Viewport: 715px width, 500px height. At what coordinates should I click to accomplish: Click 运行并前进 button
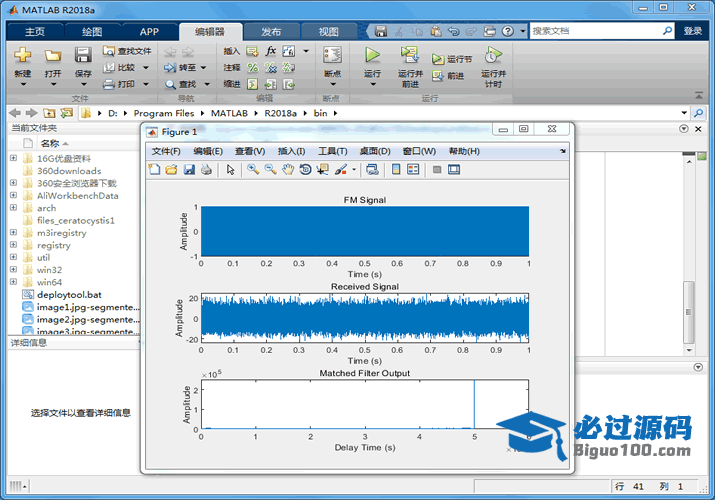pos(410,67)
